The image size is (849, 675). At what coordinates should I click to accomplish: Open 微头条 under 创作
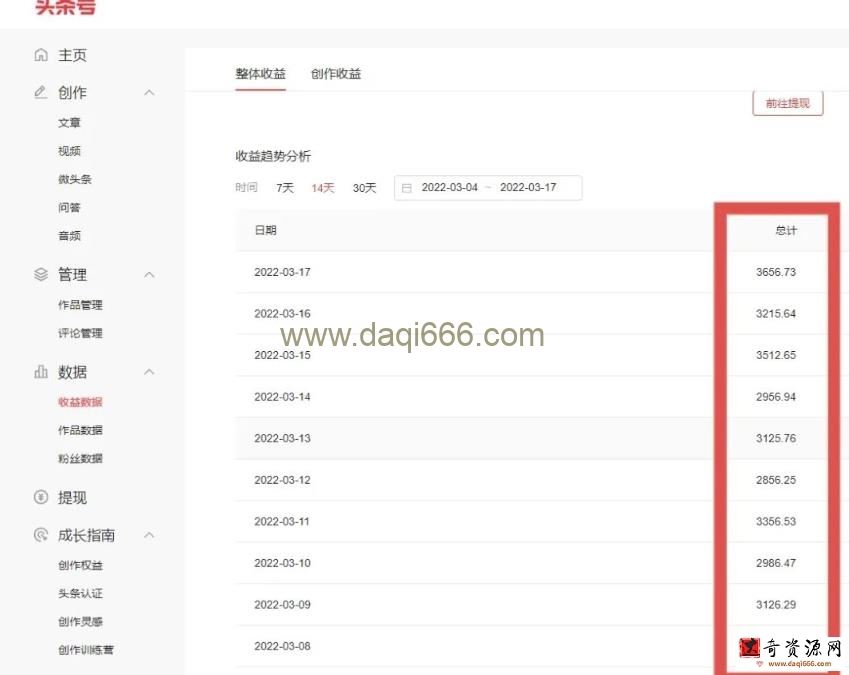click(x=75, y=179)
